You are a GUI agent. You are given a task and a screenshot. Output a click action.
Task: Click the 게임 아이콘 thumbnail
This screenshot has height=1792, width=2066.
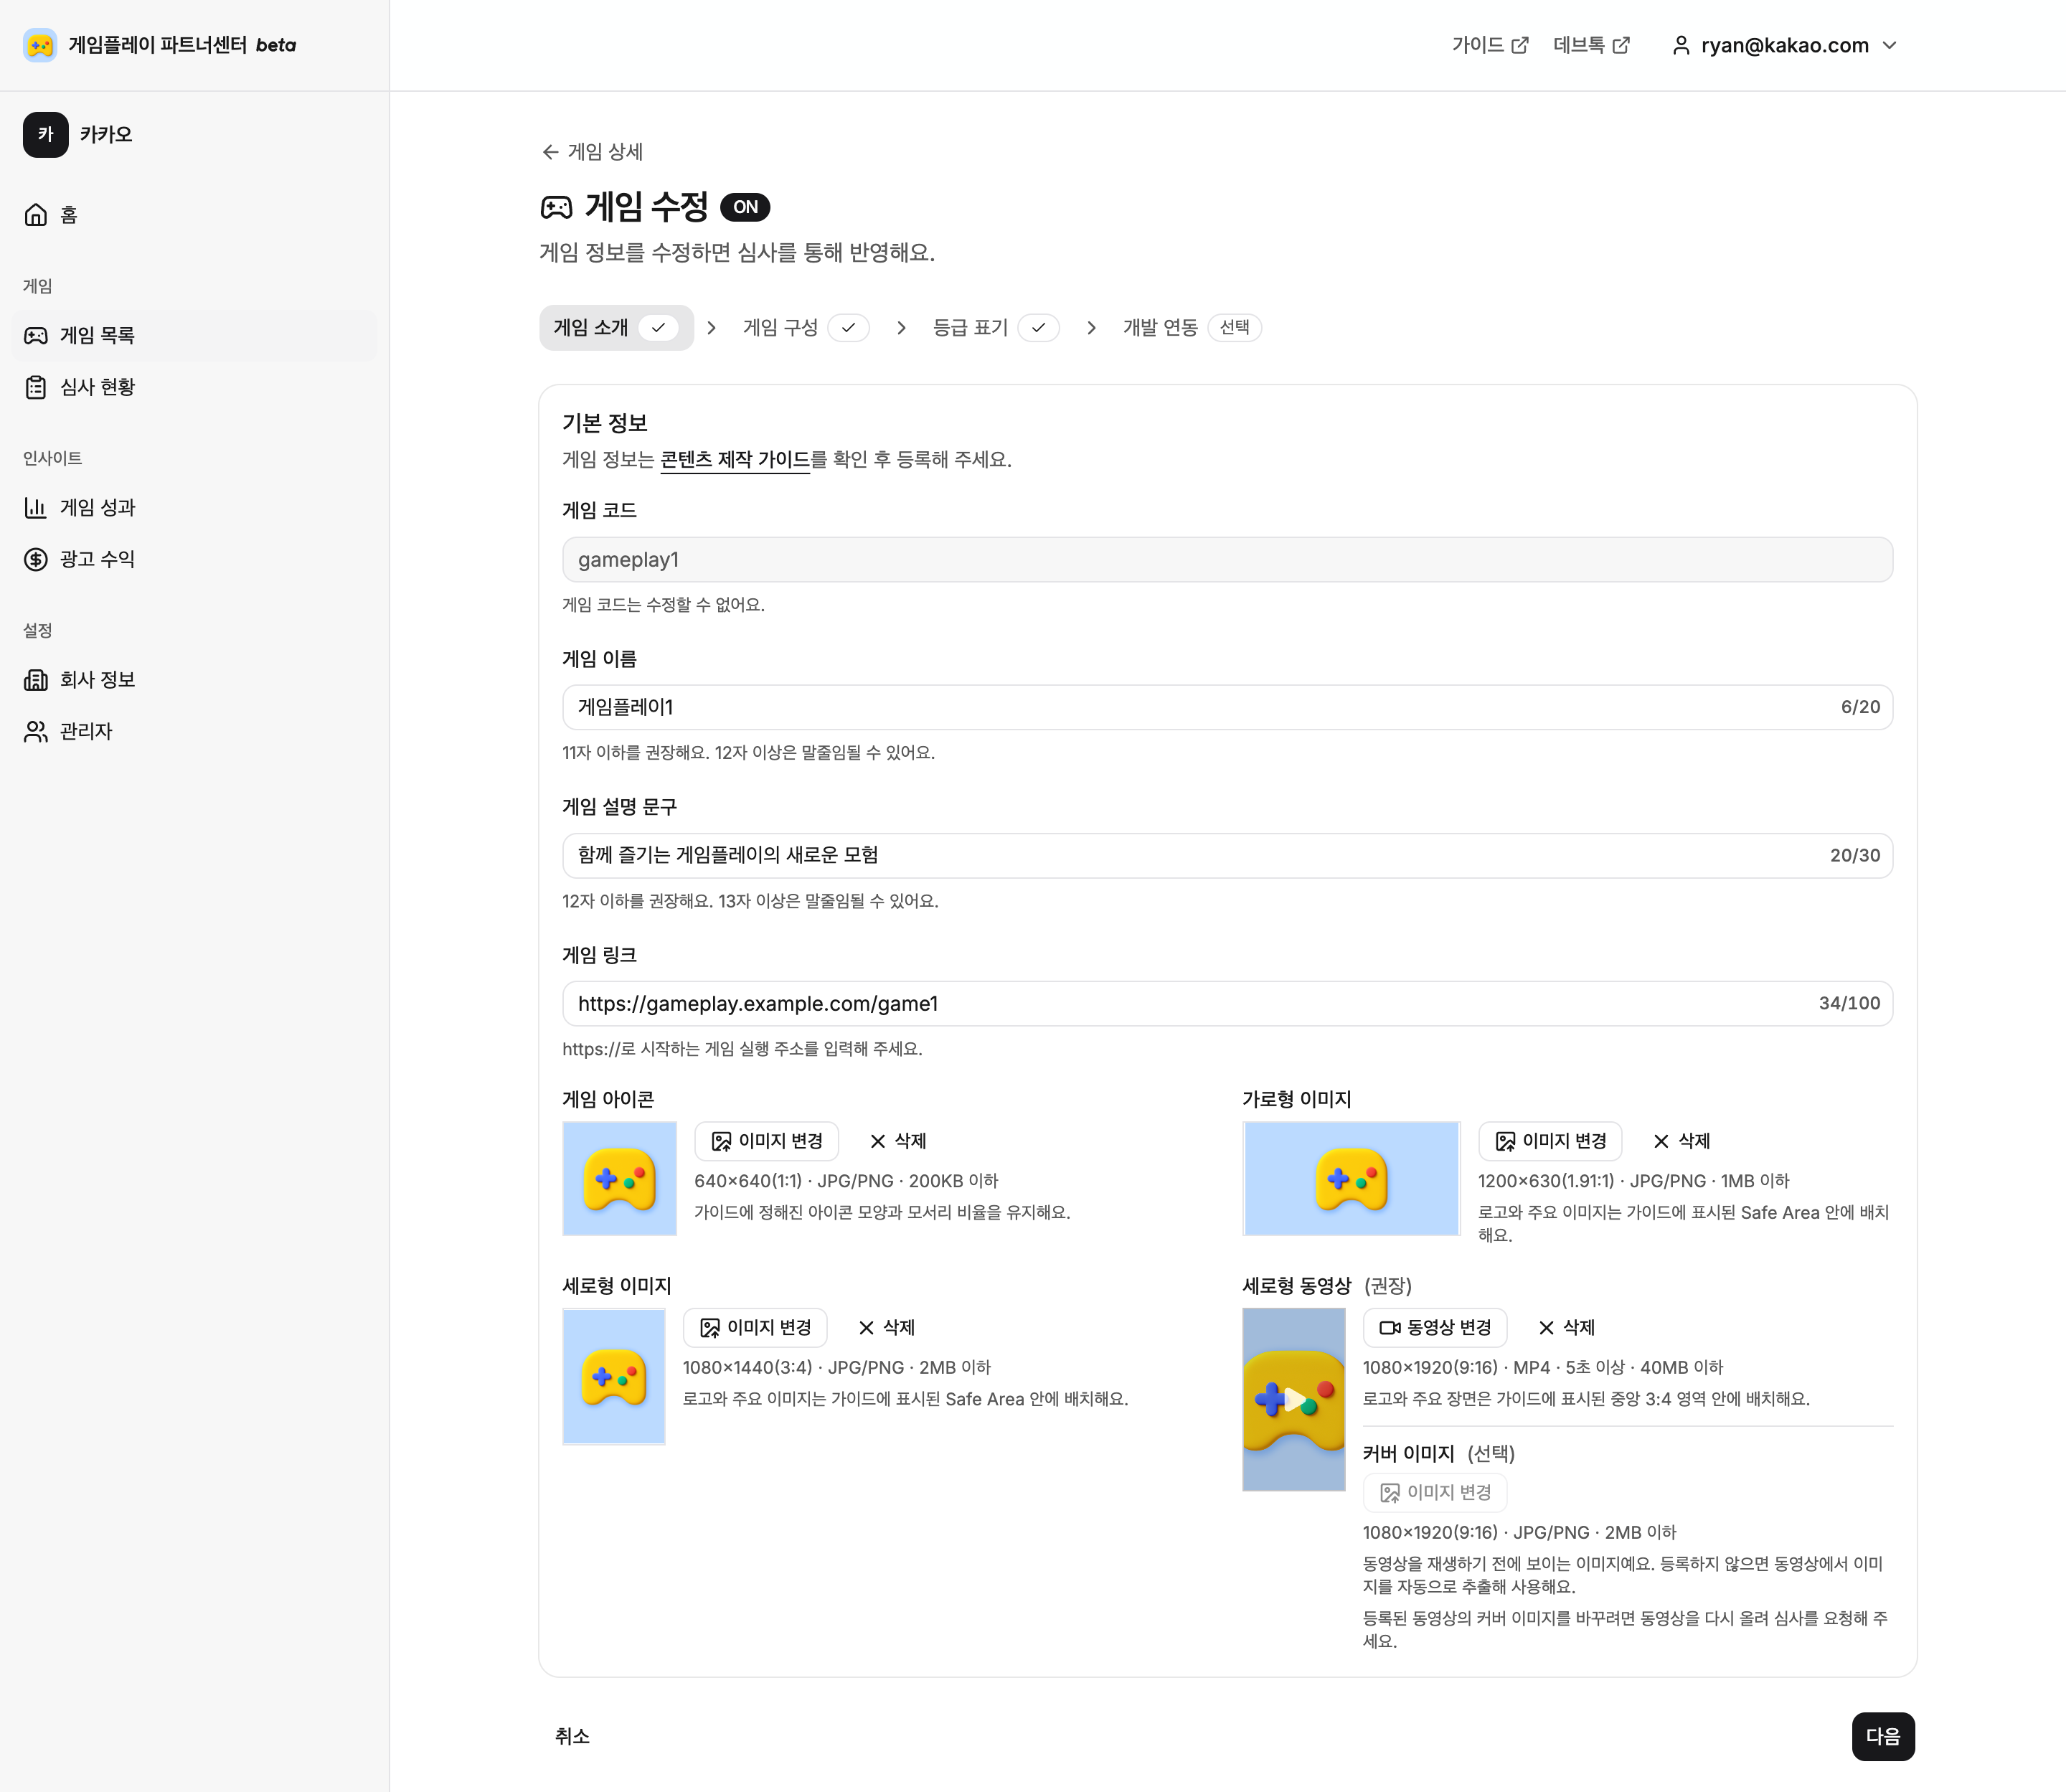click(620, 1179)
